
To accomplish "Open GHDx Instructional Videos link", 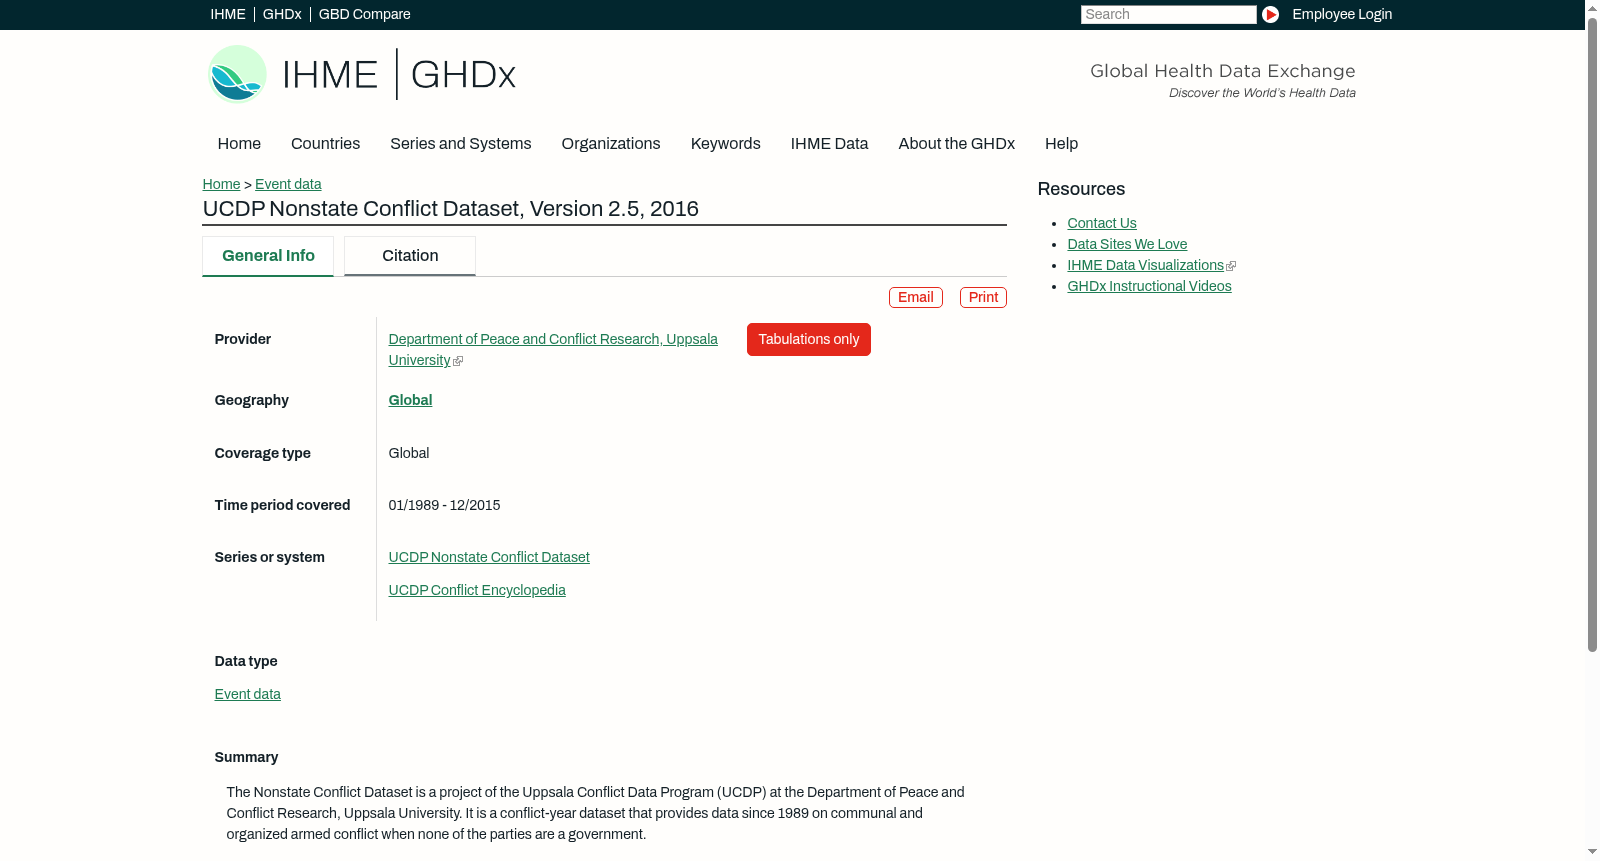I will (x=1149, y=286).
